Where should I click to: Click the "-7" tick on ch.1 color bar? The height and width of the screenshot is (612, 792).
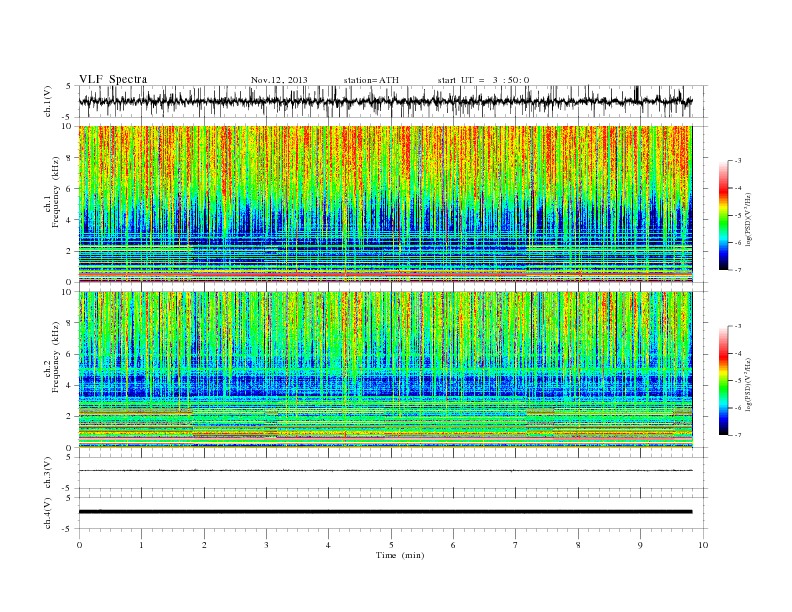[x=738, y=270]
